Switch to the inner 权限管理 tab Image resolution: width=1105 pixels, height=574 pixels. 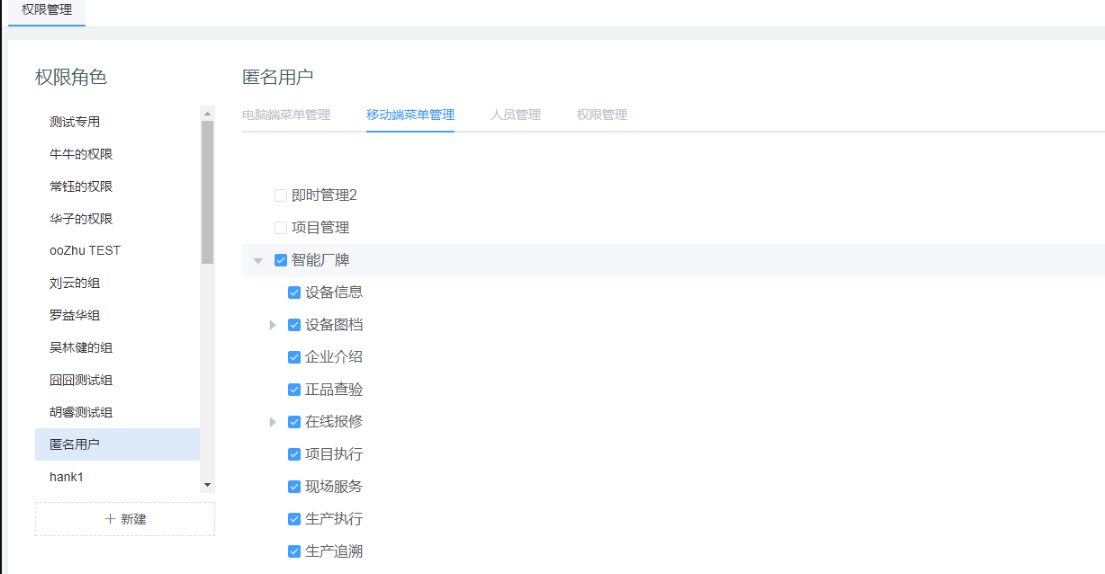point(602,115)
